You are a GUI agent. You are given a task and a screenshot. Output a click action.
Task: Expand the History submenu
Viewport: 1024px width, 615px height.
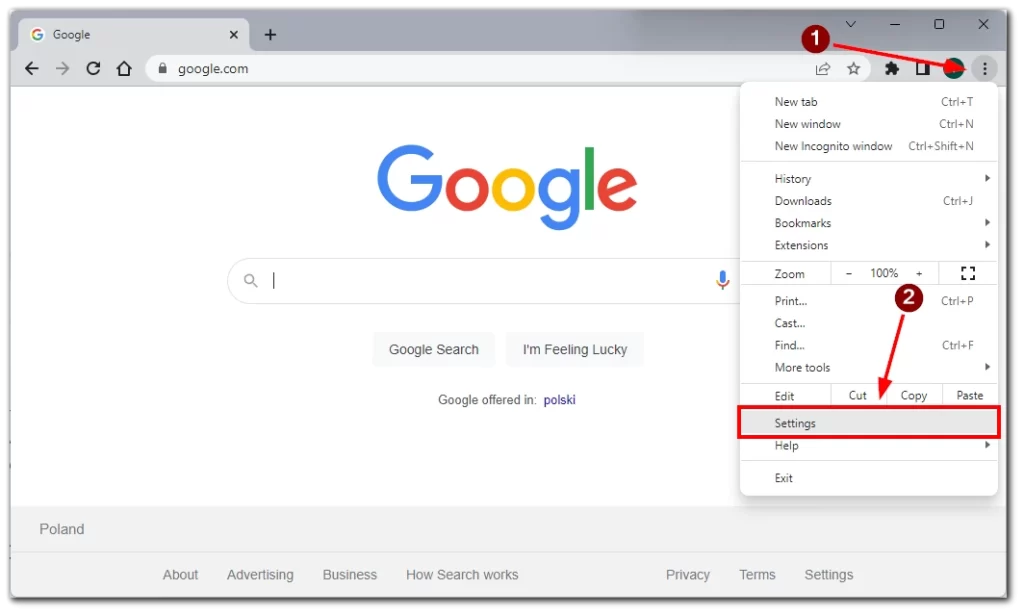[x=869, y=179]
